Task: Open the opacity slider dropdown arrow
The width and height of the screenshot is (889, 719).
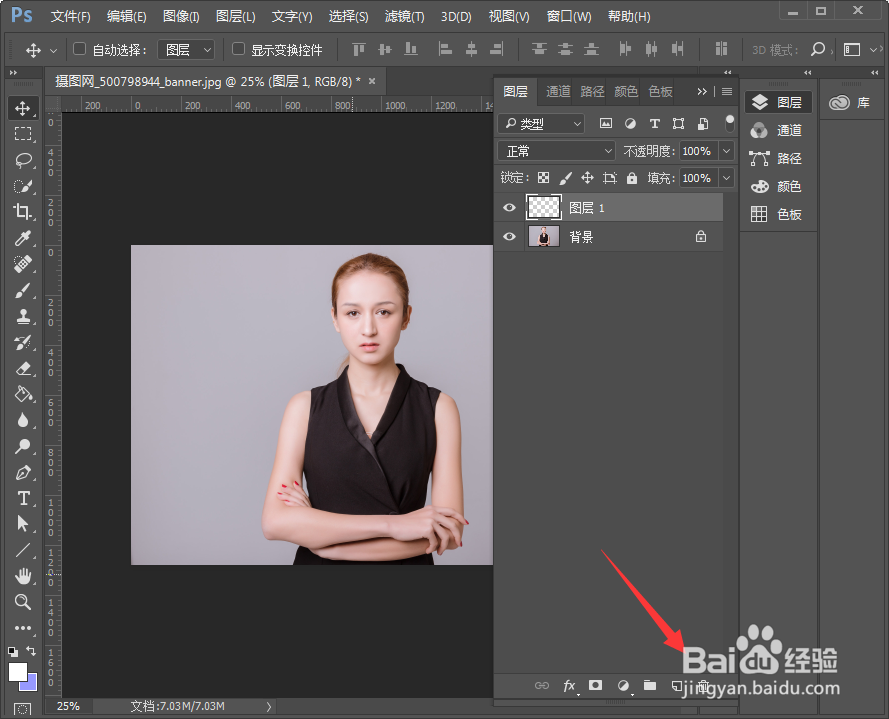Action: pos(726,151)
